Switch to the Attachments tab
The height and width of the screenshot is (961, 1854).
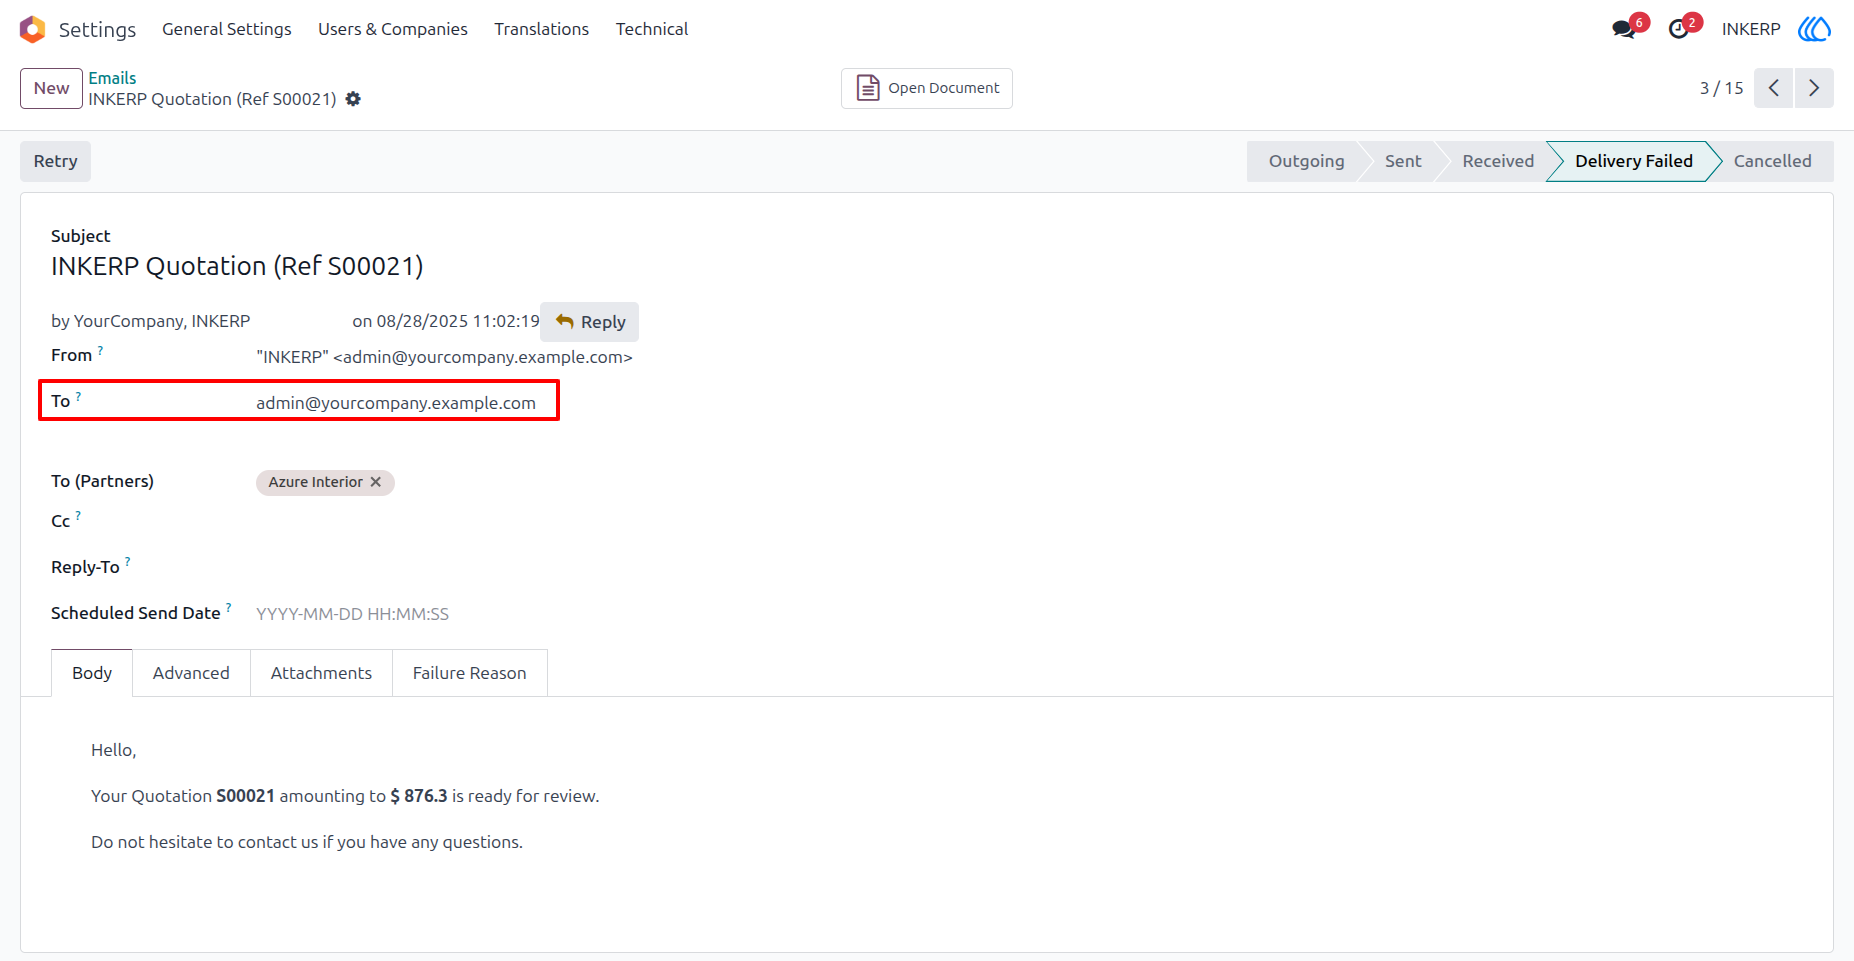click(321, 673)
